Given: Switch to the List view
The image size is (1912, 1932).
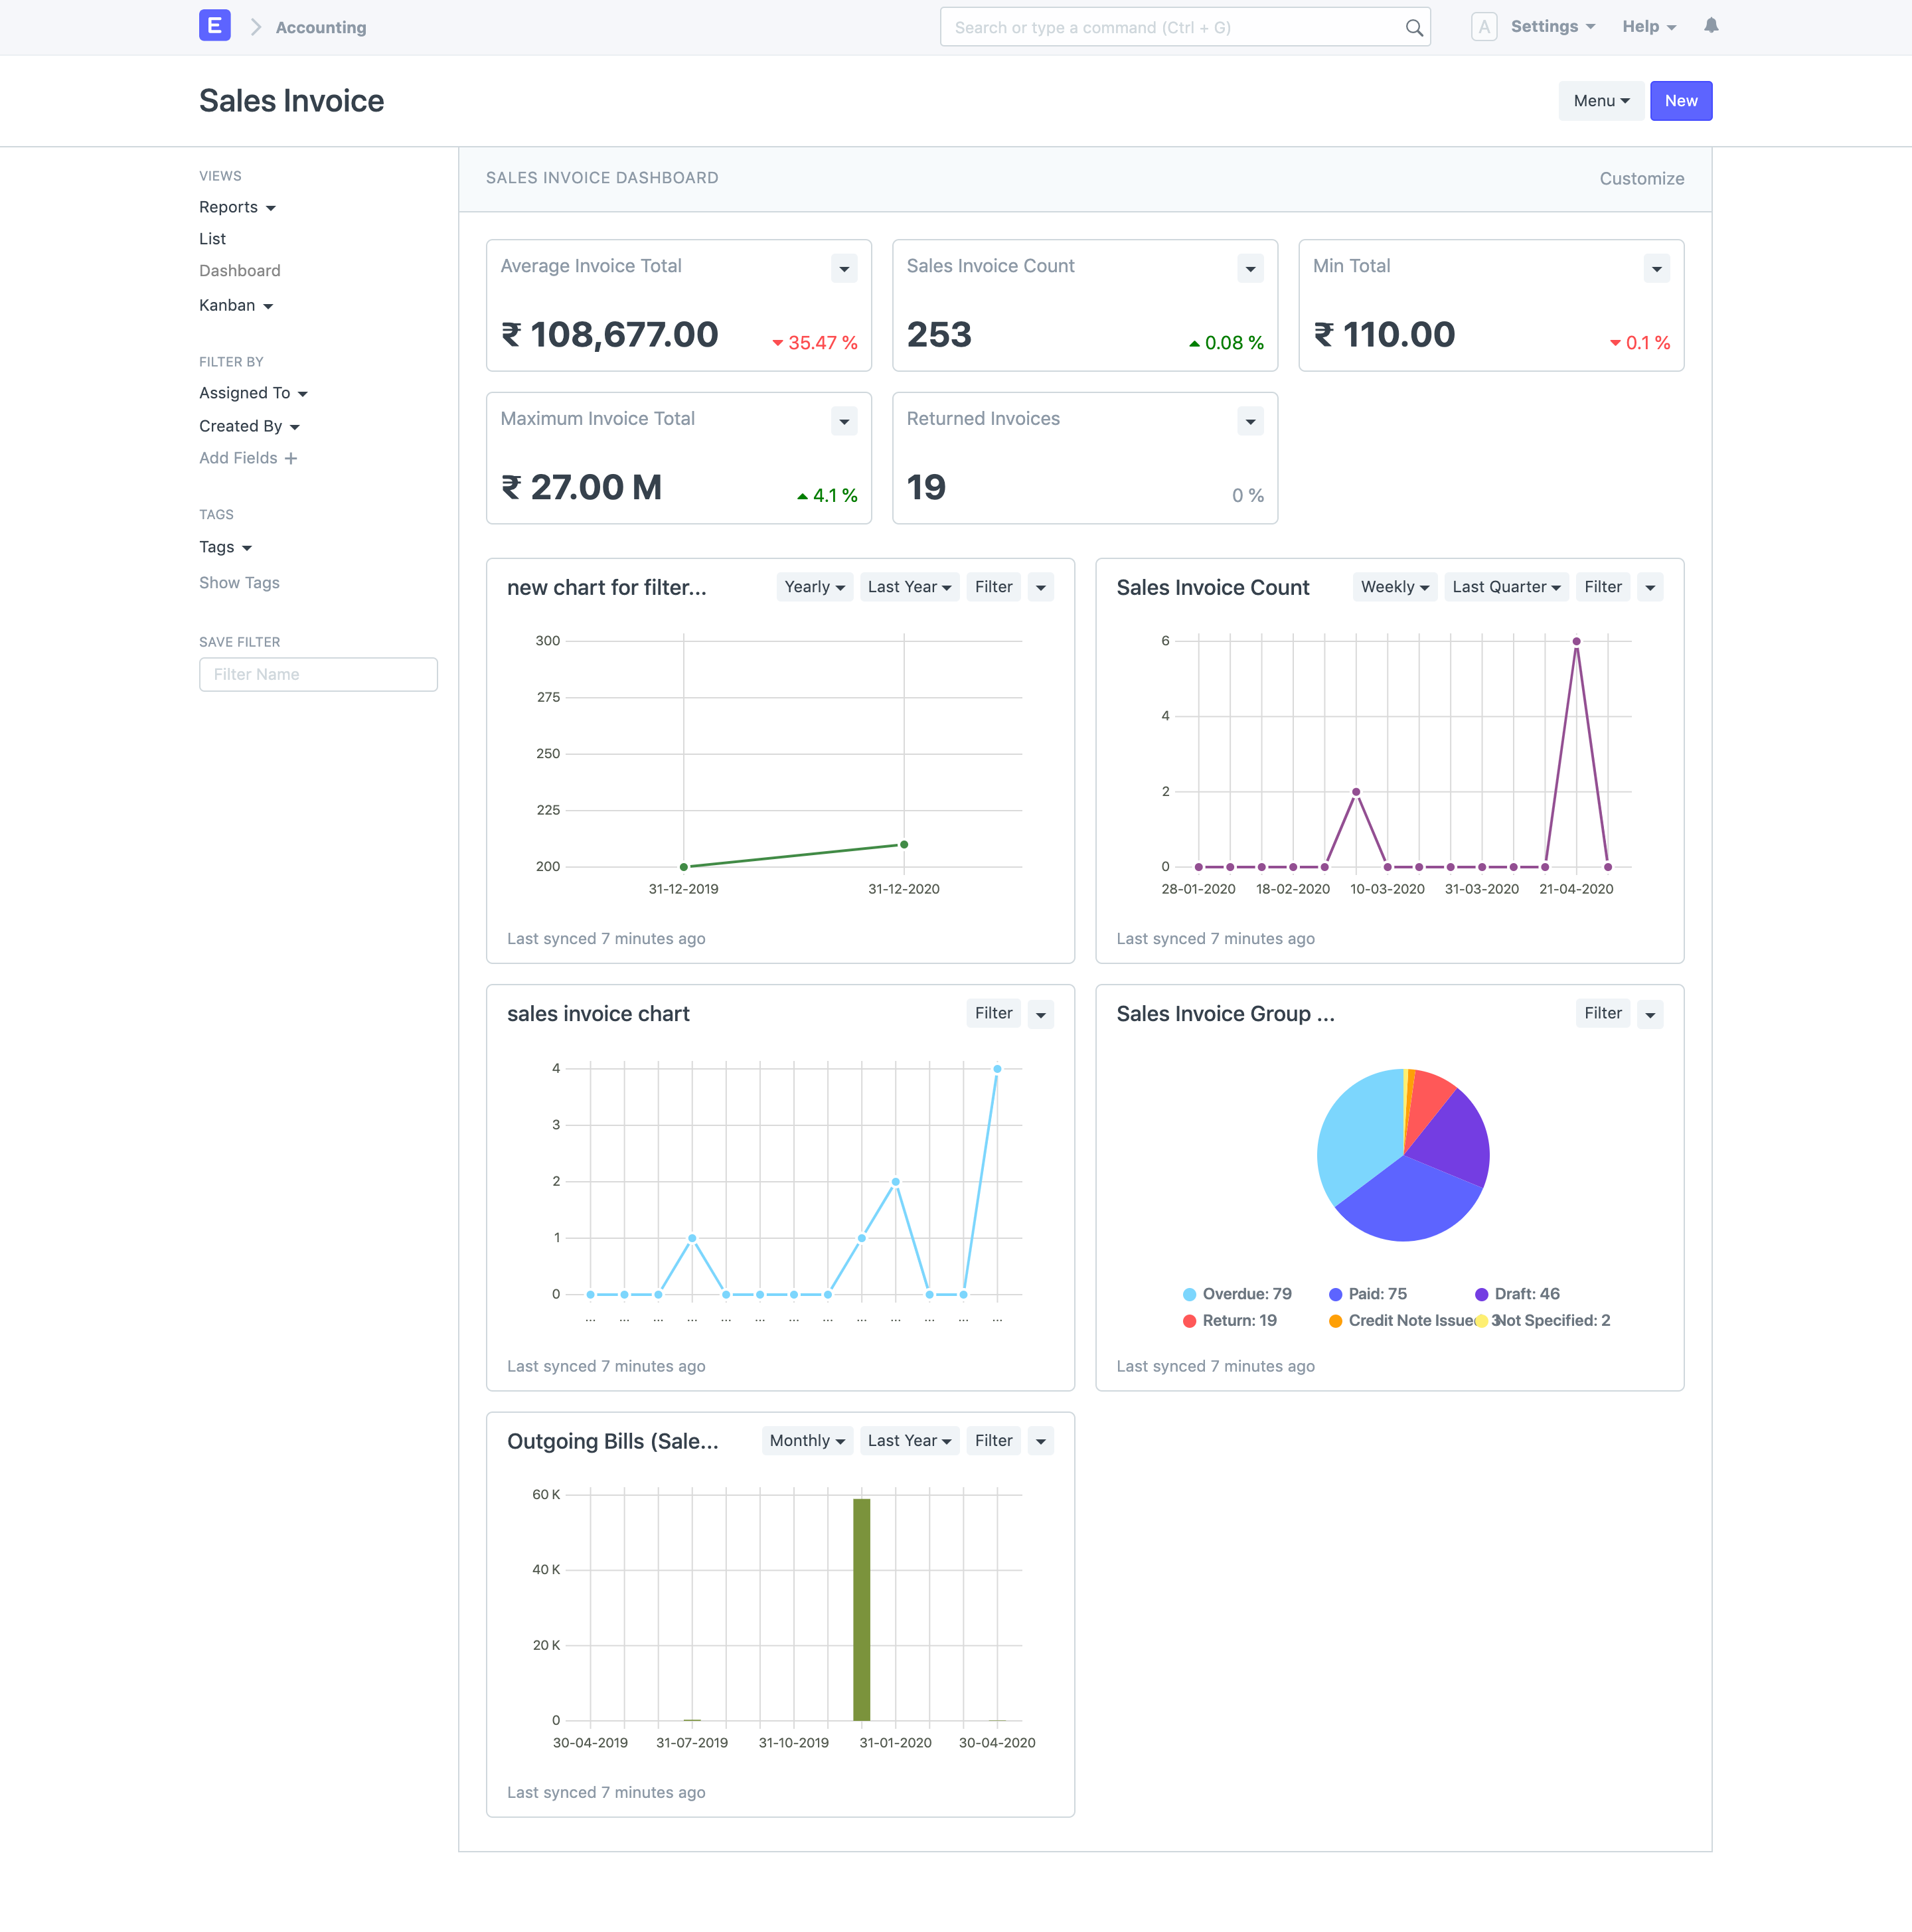Looking at the screenshot, I should pyautogui.click(x=212, y=239).
